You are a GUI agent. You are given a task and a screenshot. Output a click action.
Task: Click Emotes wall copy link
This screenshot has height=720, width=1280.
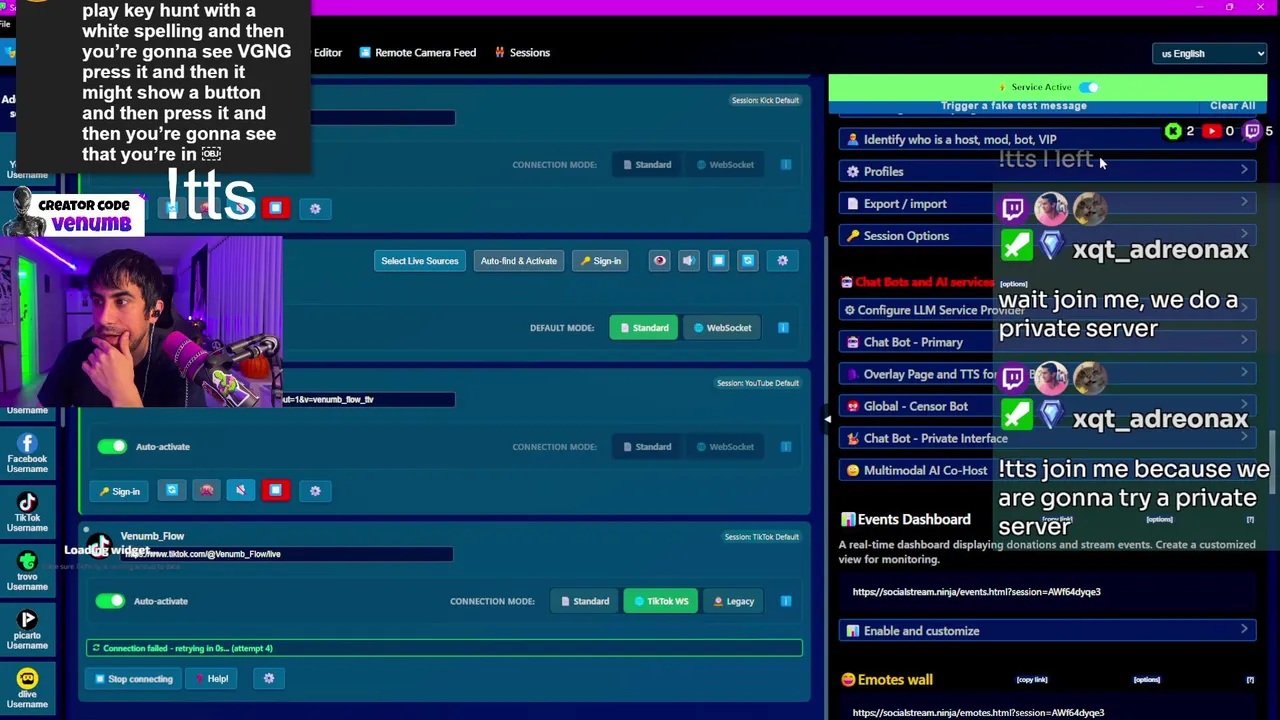[1032, 680]
